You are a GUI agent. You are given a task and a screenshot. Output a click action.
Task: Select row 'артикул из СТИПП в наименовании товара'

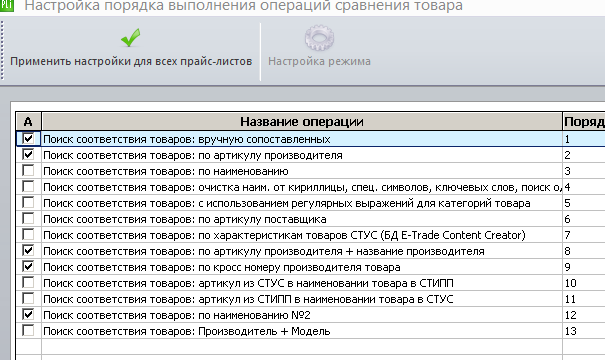(x=302, y=299)
